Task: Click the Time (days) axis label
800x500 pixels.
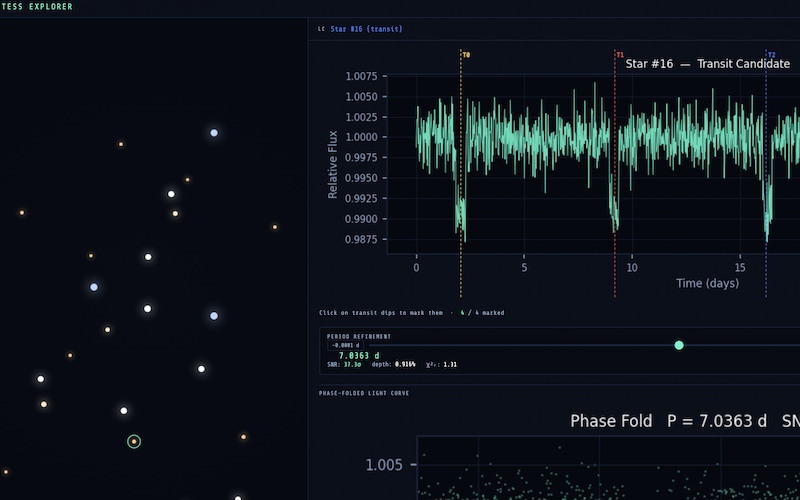Action: pyautogui.click(x=707, y=283)
